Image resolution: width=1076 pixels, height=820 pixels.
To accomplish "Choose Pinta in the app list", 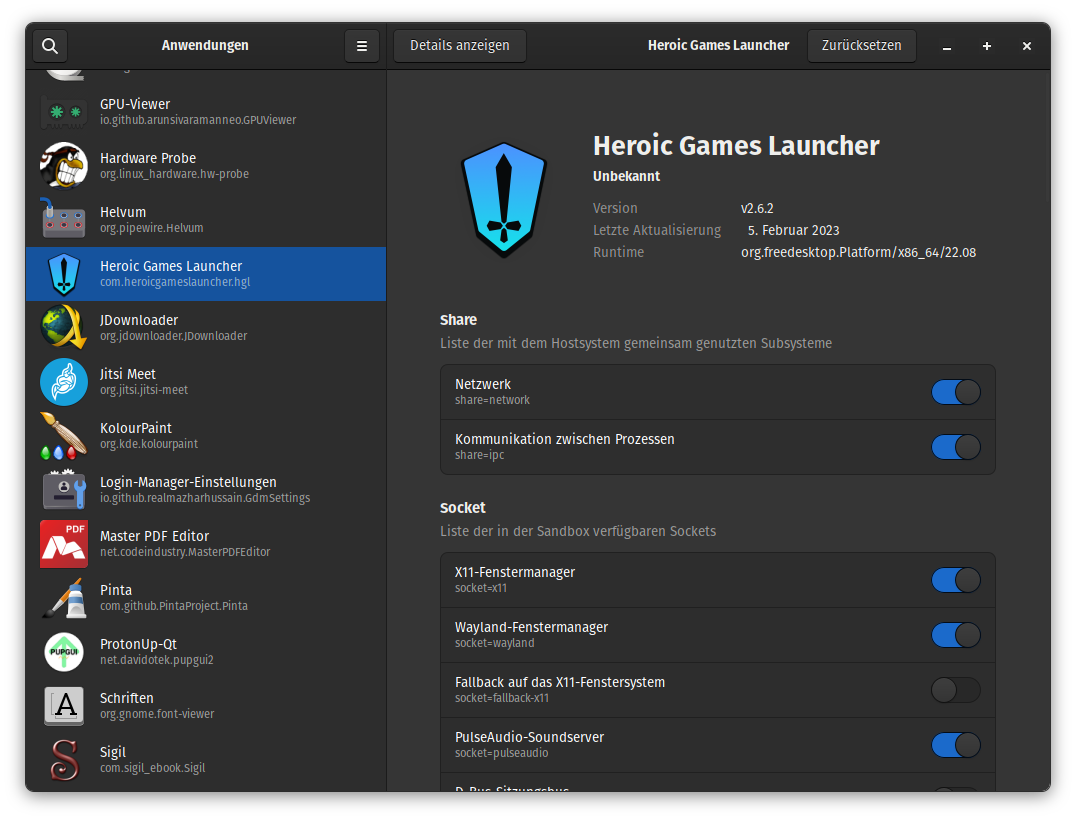I will pyautogui.click(x=206, y=598).
